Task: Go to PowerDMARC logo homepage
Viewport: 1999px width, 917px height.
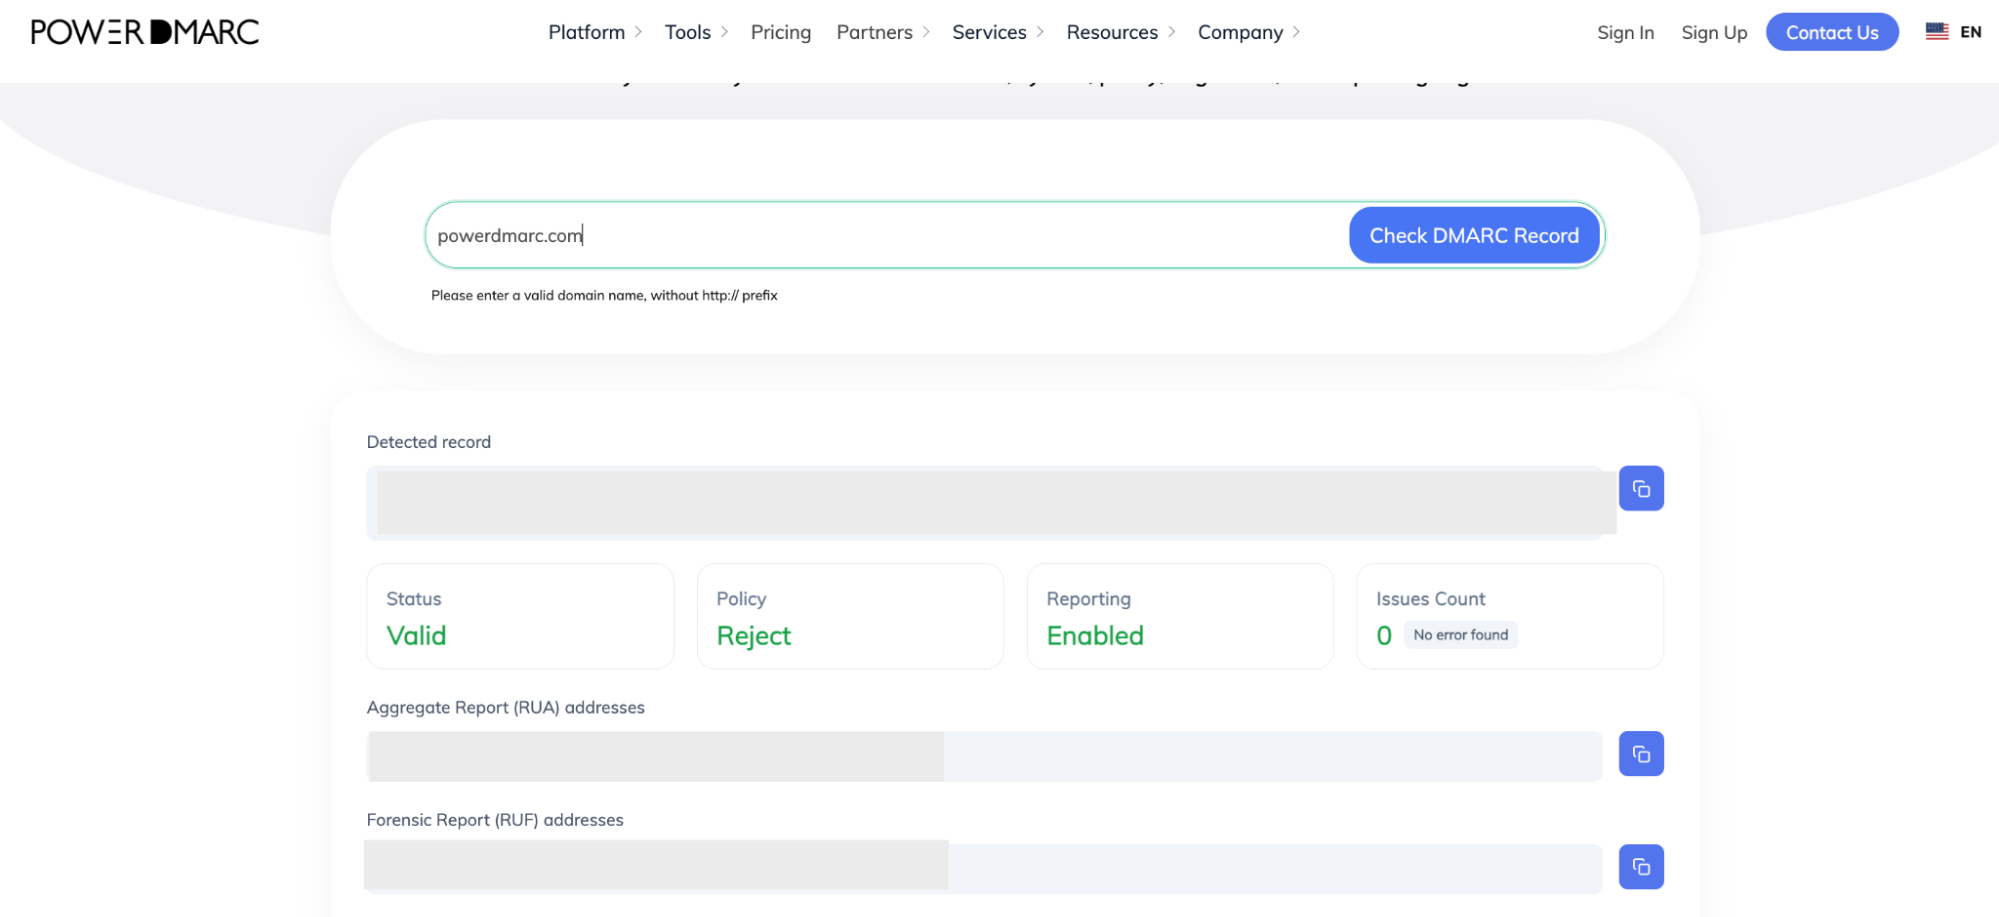Action: pyautogui.click(x=145, y=32)
